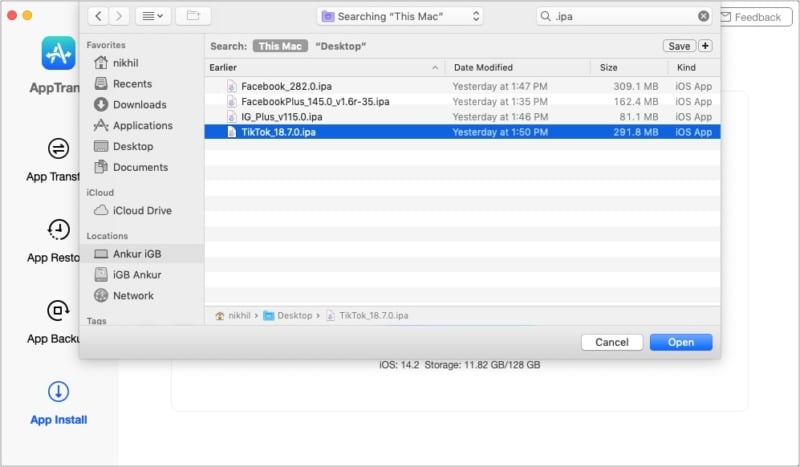800x467 pixels.
Task: Click the Documents icon in sidebar
Action: (x=101, y=166)
